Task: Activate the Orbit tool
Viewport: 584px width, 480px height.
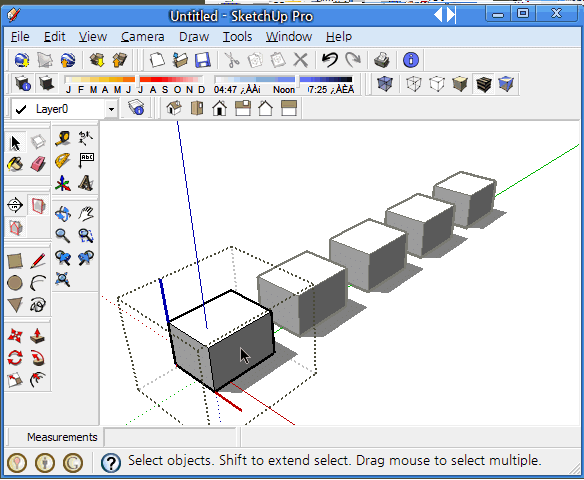Action: pyautogui.click(x=63, y=214)
